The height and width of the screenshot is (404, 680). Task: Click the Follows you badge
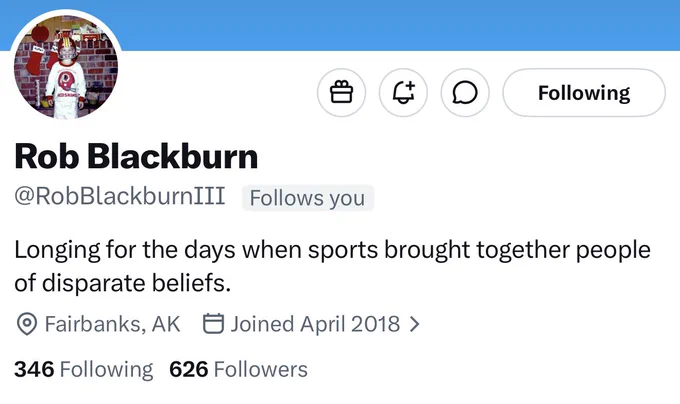pos(307,198)
